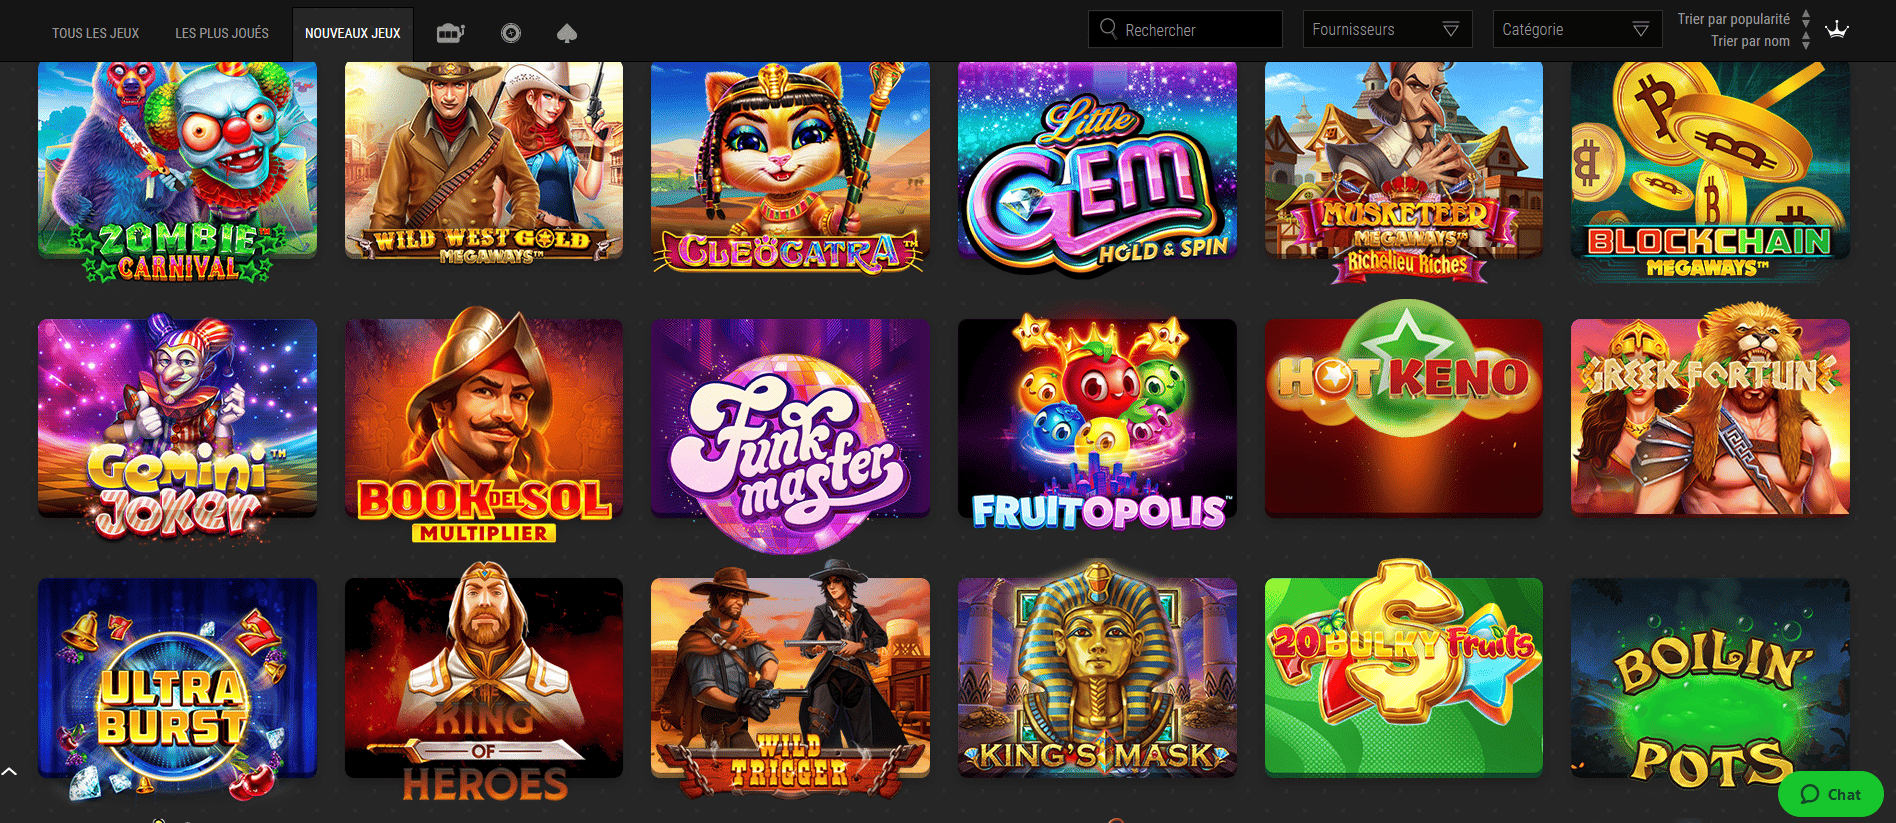Image resolution: width=1896 pixels, height=823 pixels.
Task: Toggle sort by name arrows
Action: pos(1806,41)
